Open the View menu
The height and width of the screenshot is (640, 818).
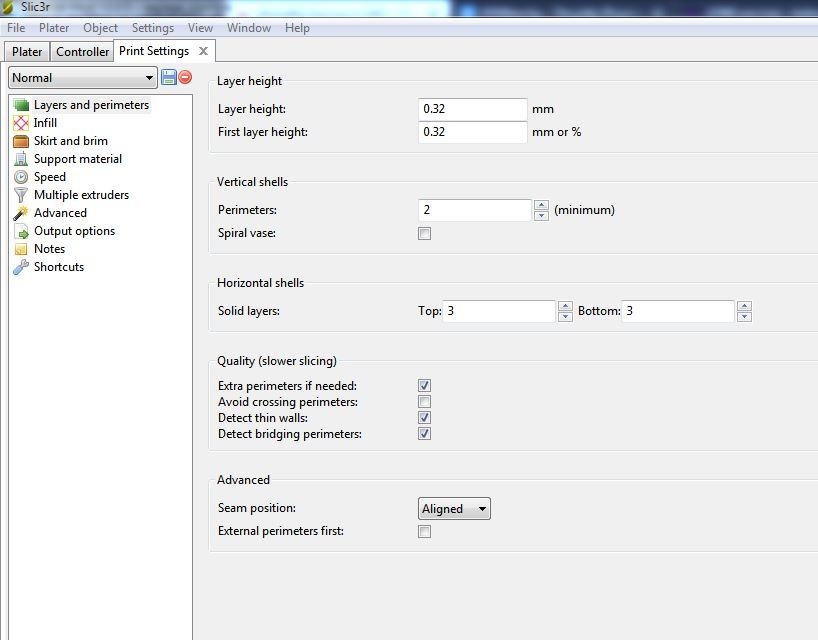[200, 28]
